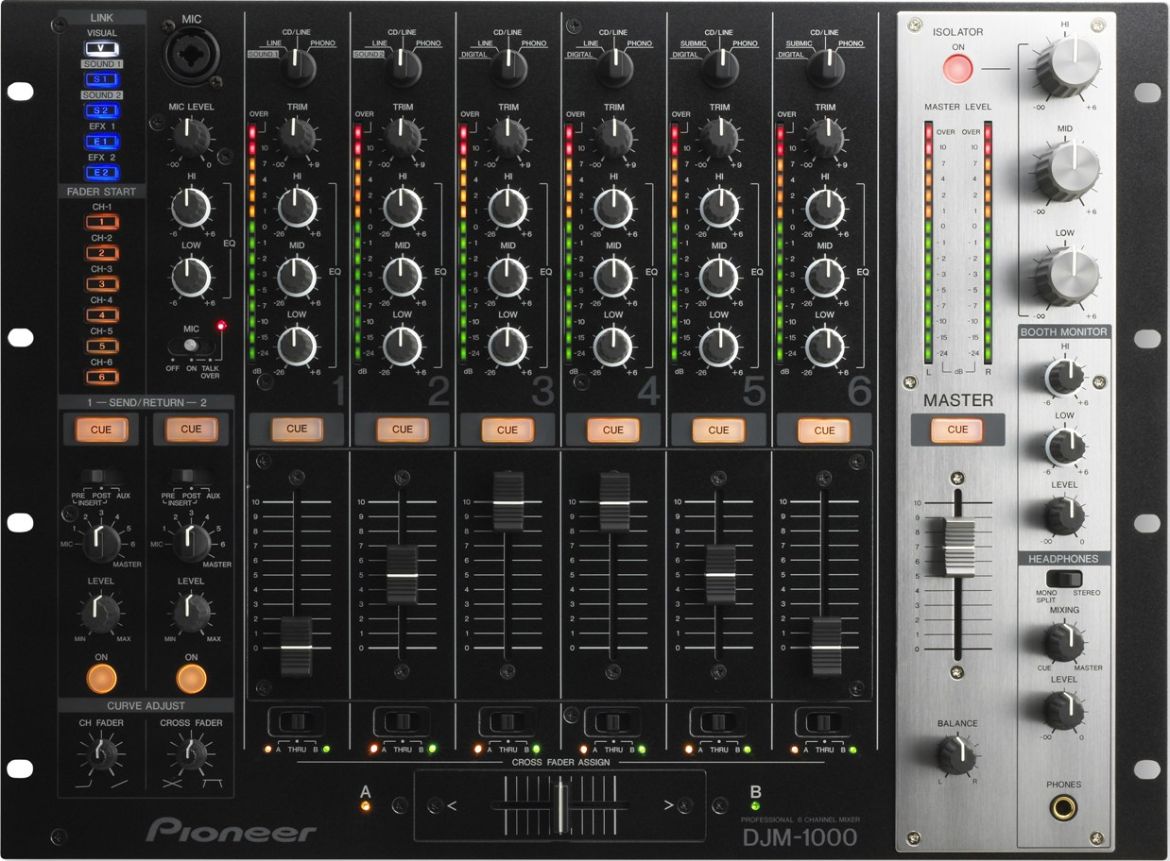This screenshot has height=861, width=1170.
Task: Click channel 6 input selector knob
Action: pos(826,67)
